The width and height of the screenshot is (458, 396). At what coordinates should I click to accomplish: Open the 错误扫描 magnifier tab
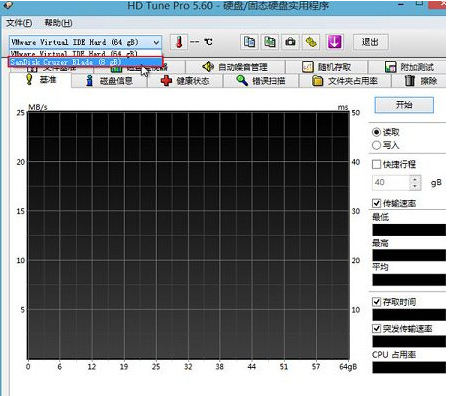click(261, 81)
